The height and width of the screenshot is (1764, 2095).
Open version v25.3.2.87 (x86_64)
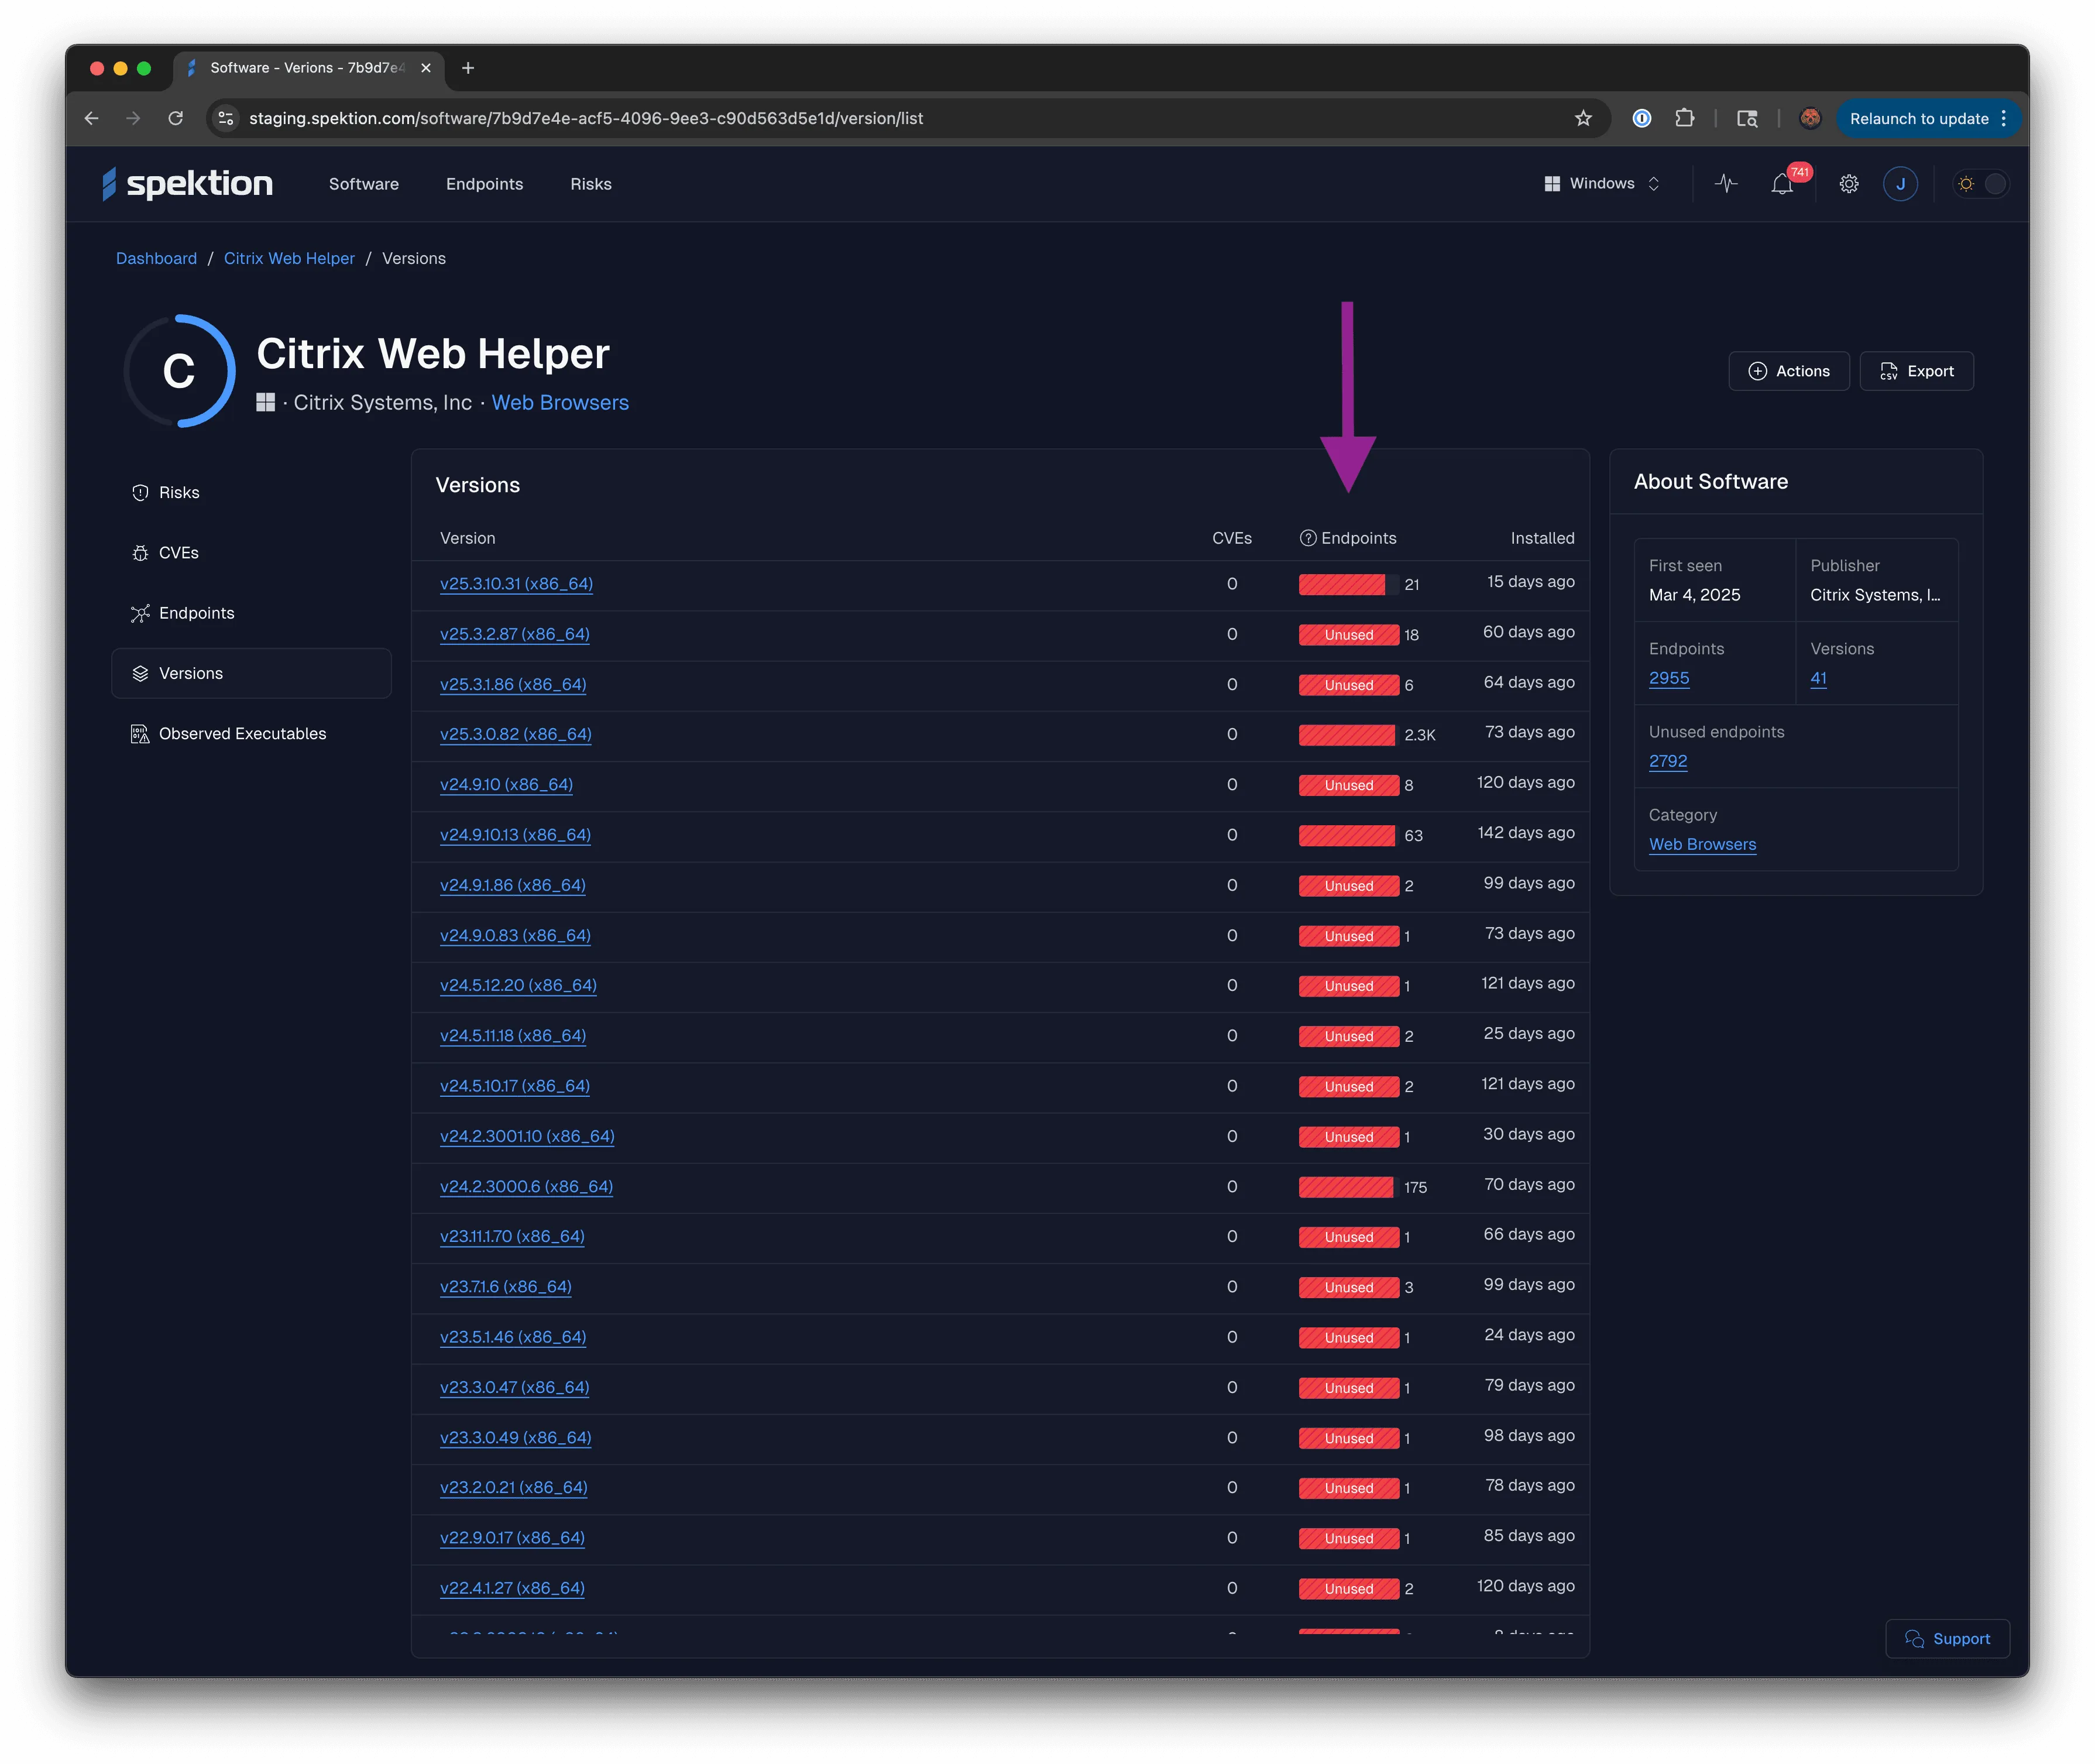pos(515,634)
